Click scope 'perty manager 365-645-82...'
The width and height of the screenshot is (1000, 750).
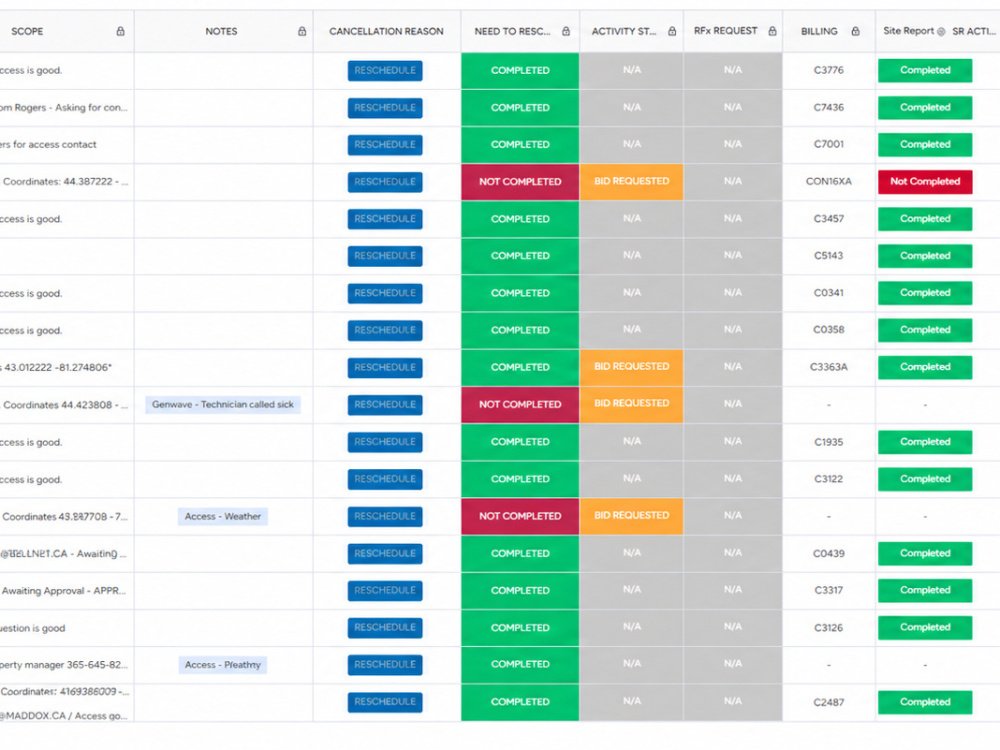tap(64, 665)
